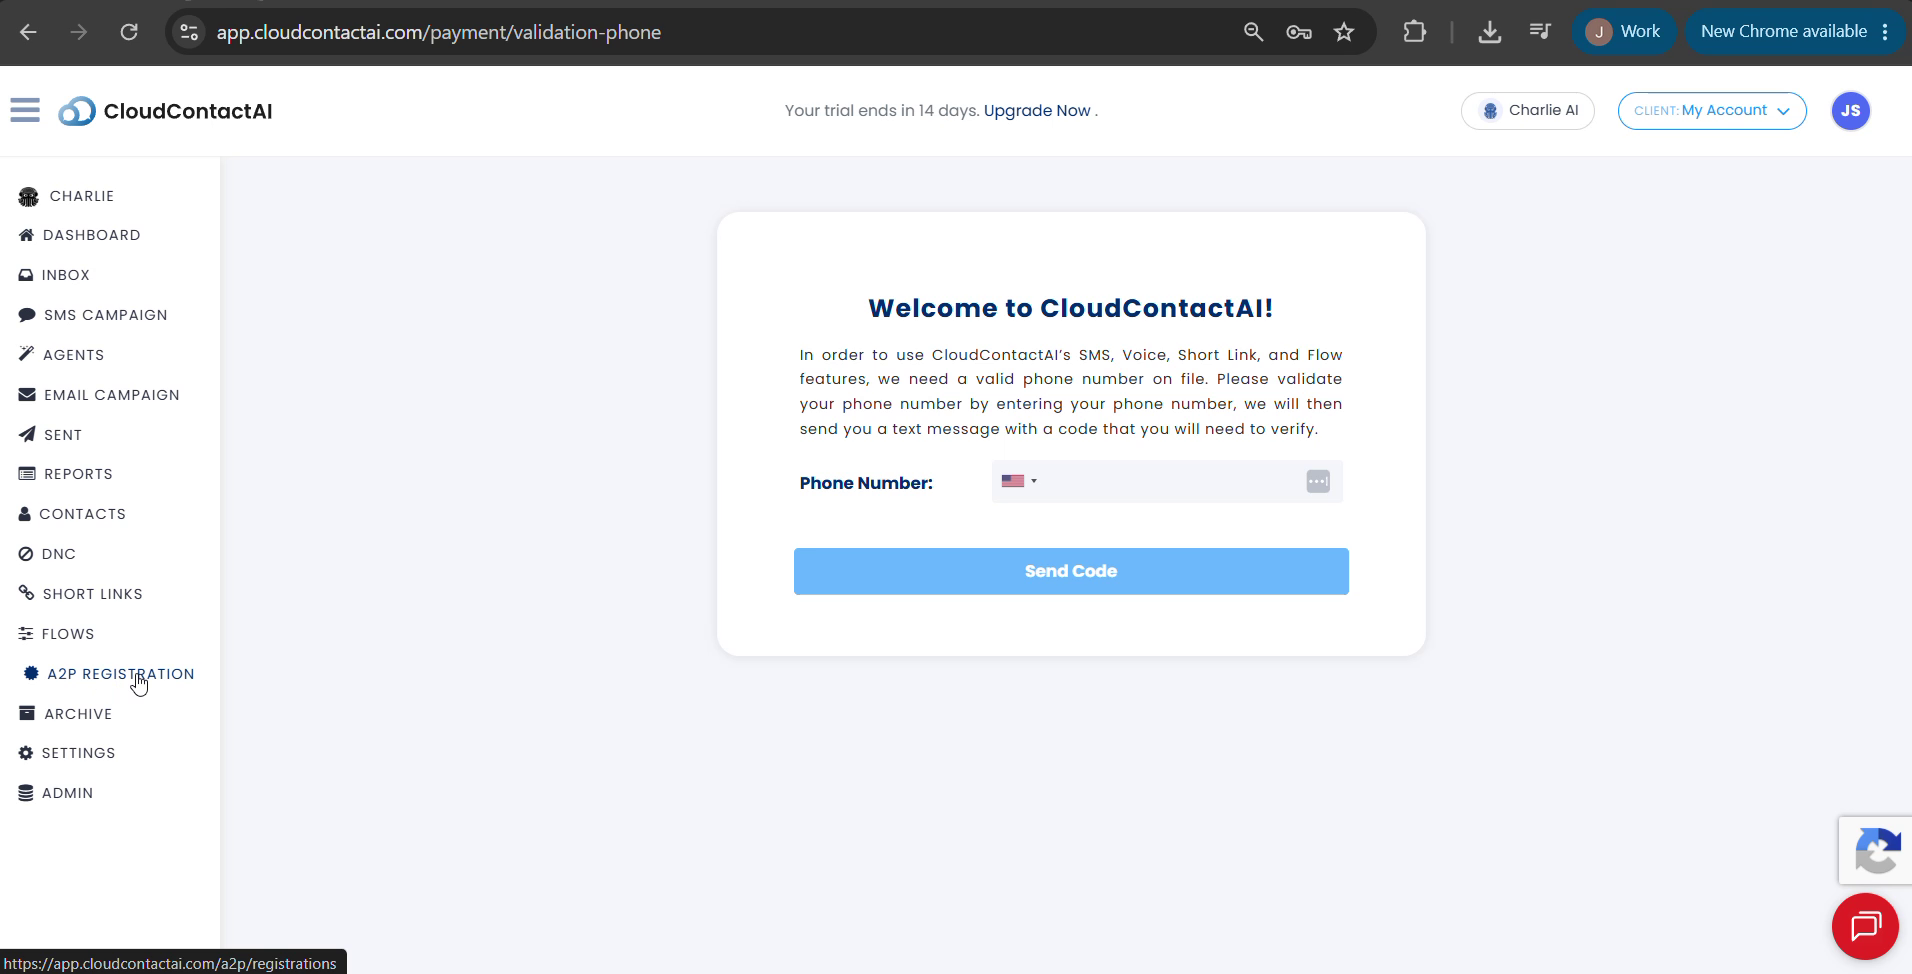Click the Charlie octopus sidebar icon
The width and height of the screenshot is (1912, 974).
tap(28, 196)
